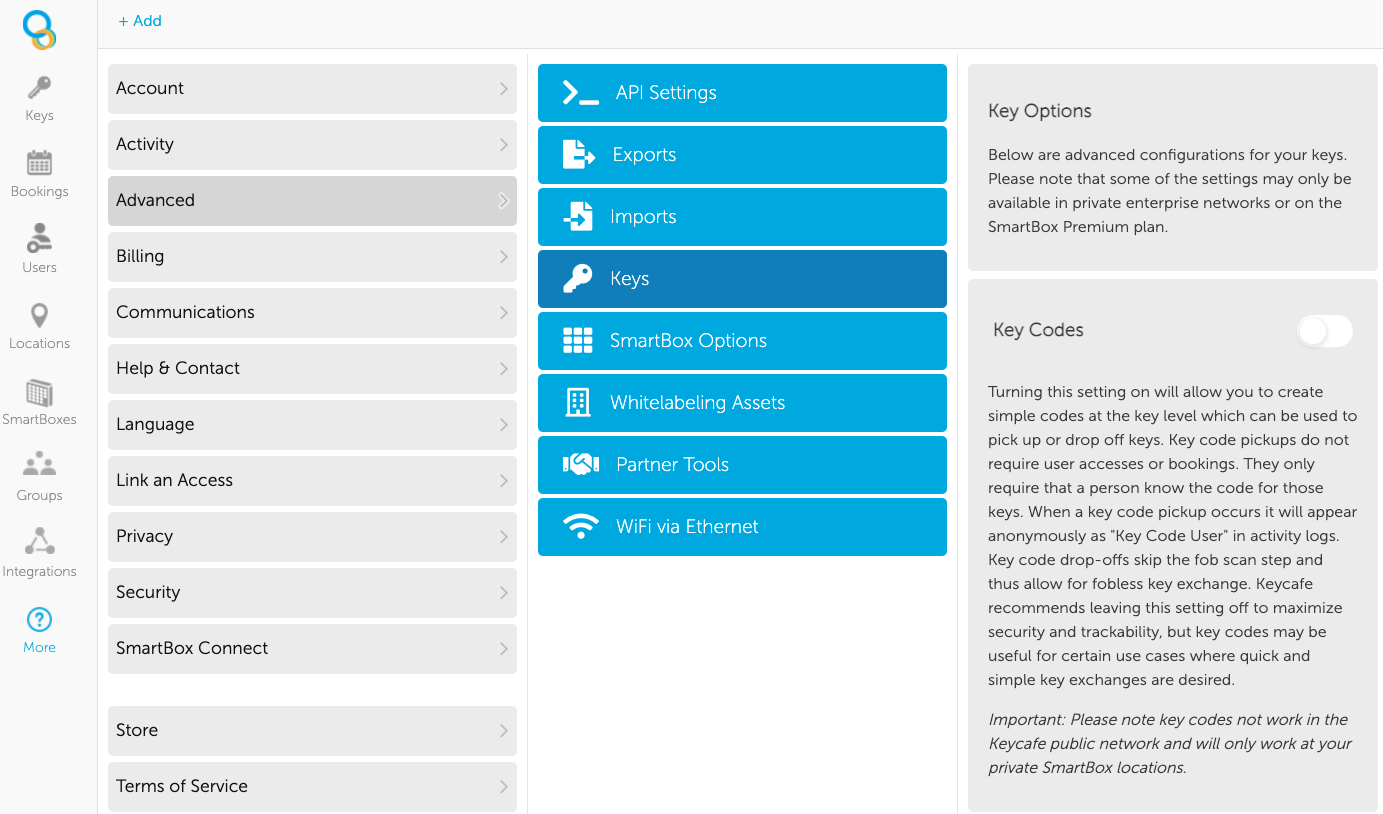Open the Exports tile
This screenshot has width=1383, height=814.
[x=742, y=155]
